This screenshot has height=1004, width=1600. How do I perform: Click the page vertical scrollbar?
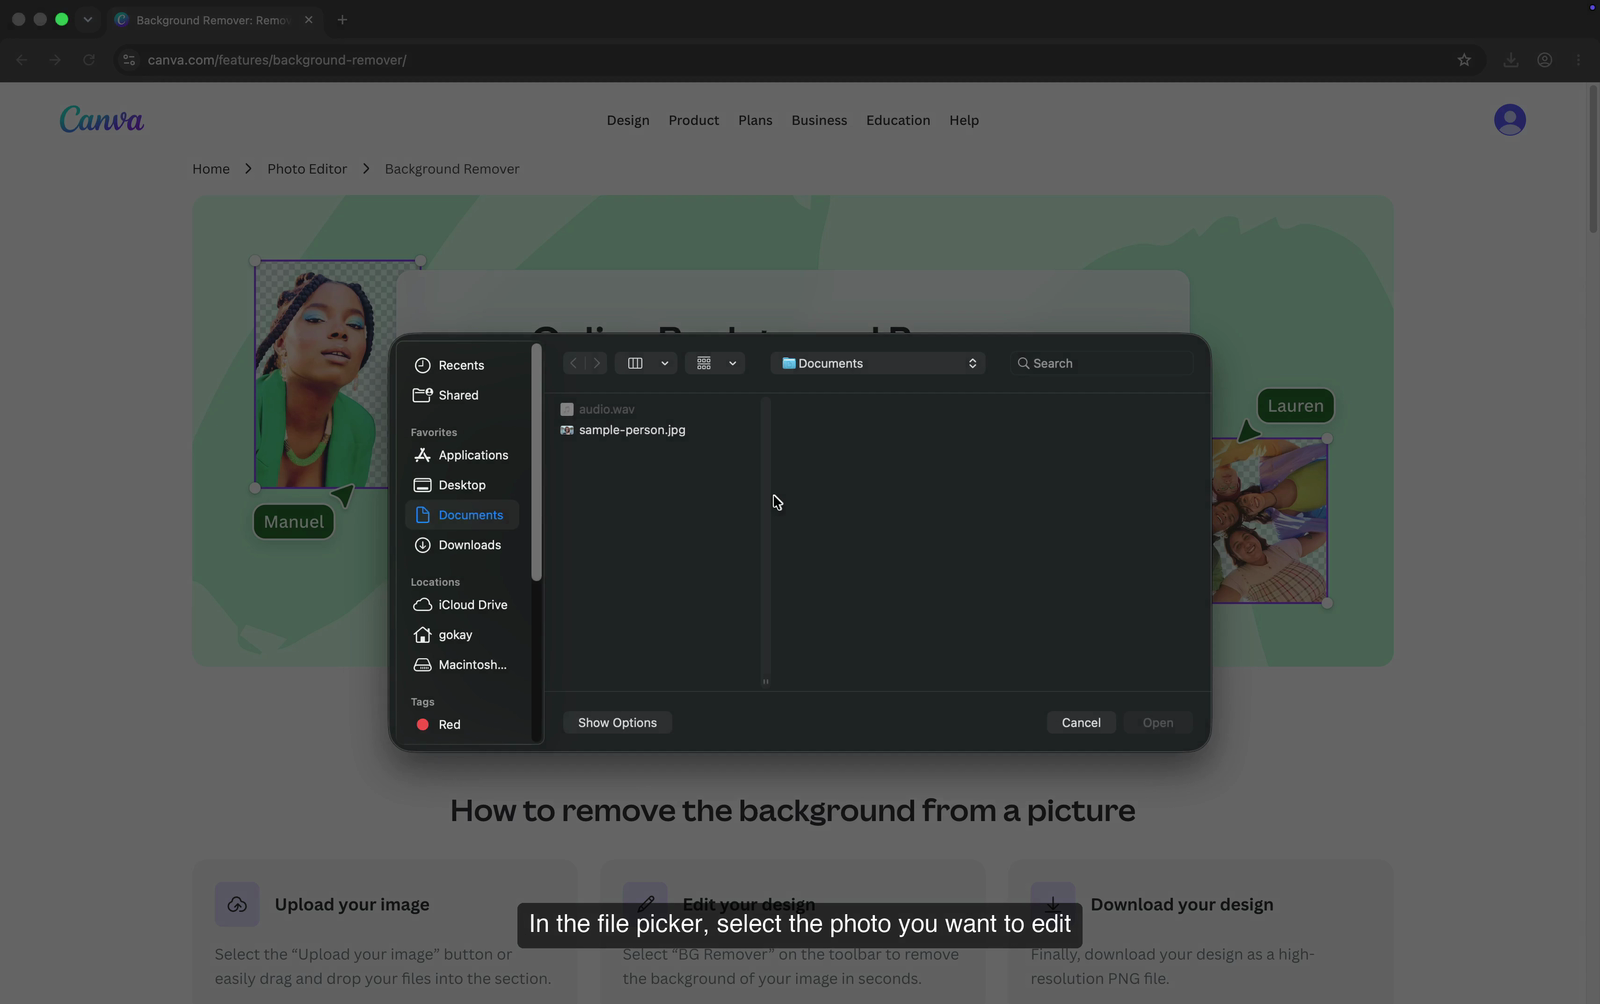tap(1594, 160)
